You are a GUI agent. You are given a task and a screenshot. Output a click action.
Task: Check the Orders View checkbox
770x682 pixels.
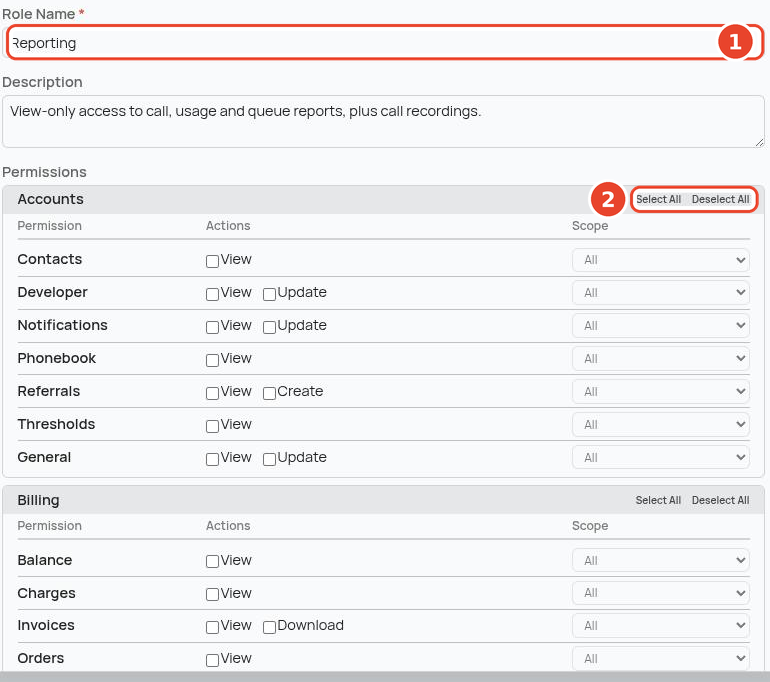(212, 659)
